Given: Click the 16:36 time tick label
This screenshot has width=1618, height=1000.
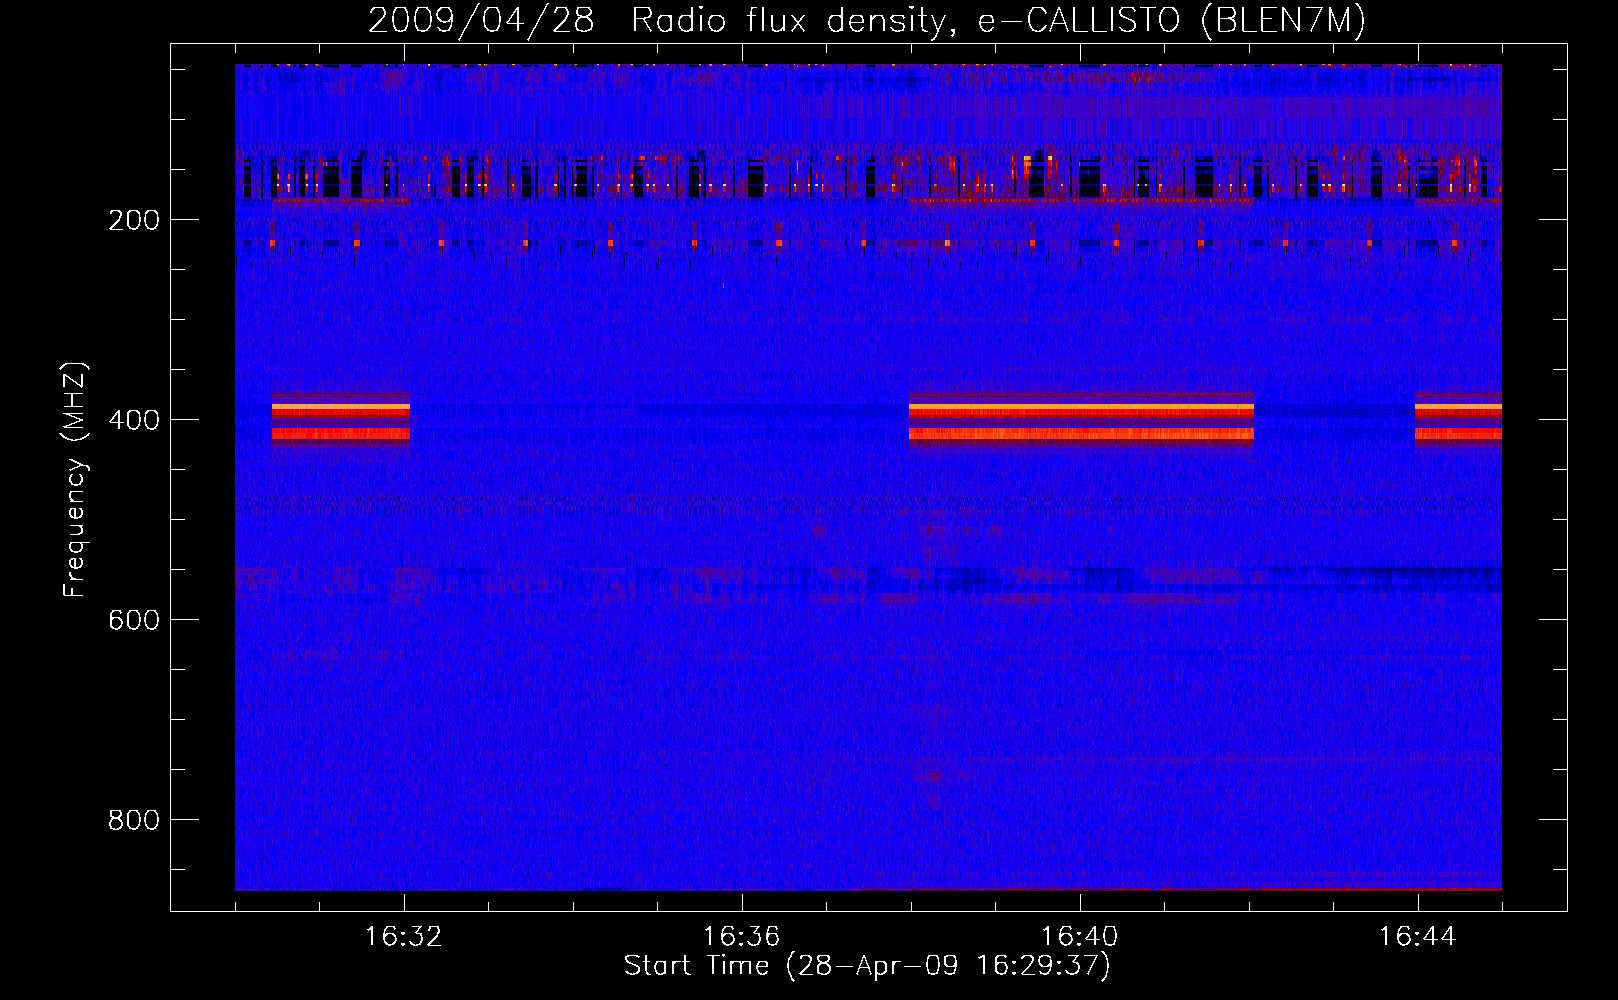Looking at the screenshot, I should [742, 937].
